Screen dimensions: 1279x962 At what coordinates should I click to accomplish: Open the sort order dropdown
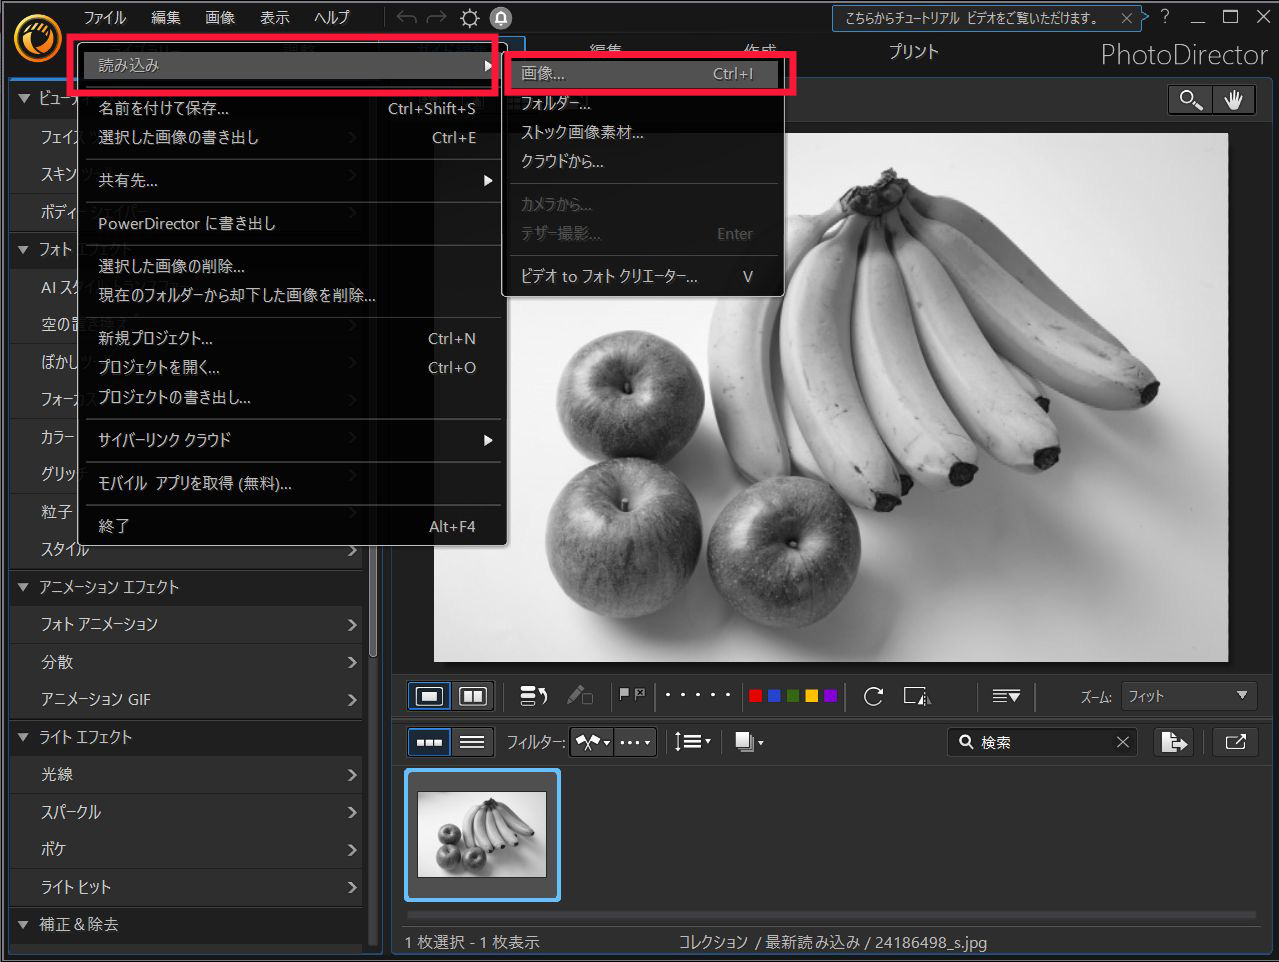(692, 742)
